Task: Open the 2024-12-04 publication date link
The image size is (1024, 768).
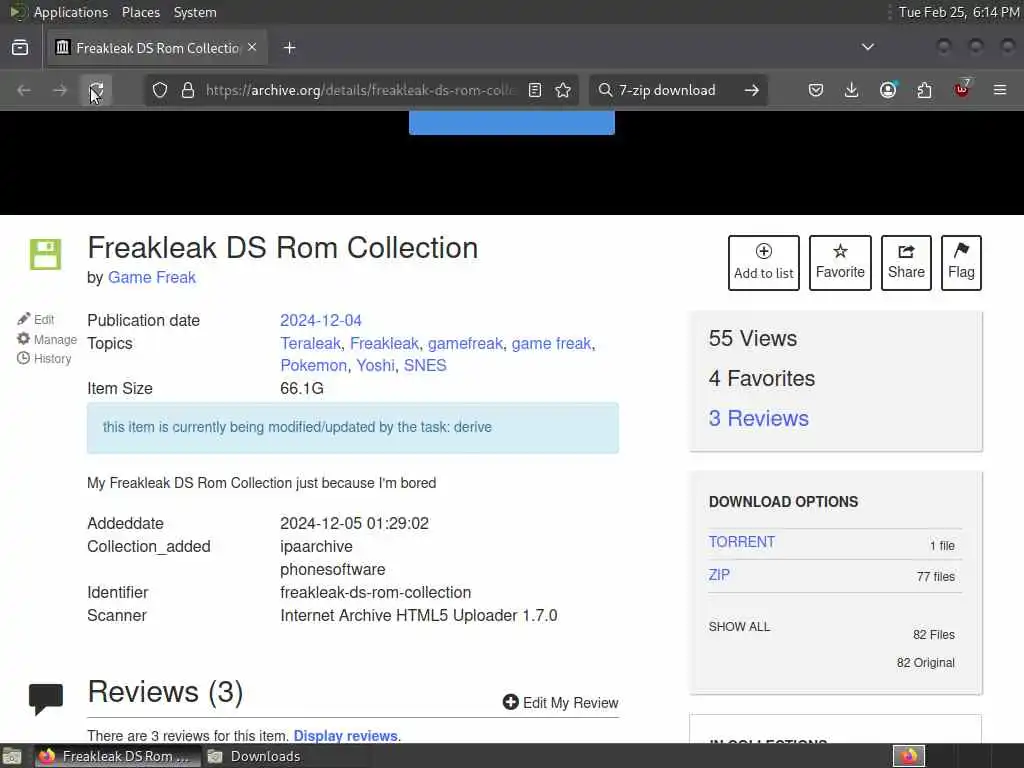Action: pos(321,321)
